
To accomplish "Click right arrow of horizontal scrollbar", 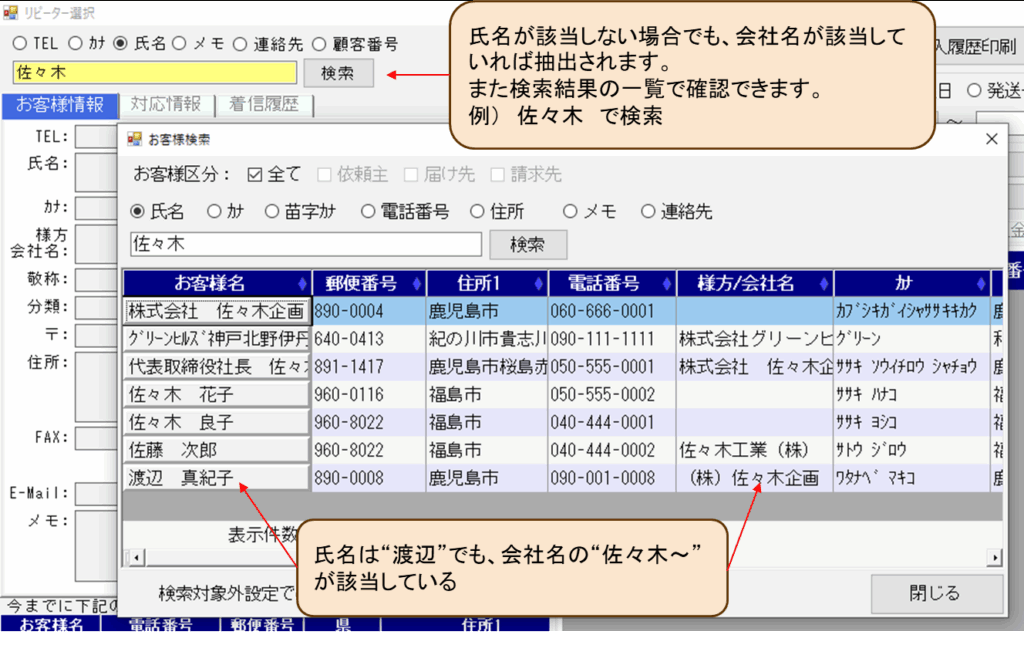I will click(995, 557).
